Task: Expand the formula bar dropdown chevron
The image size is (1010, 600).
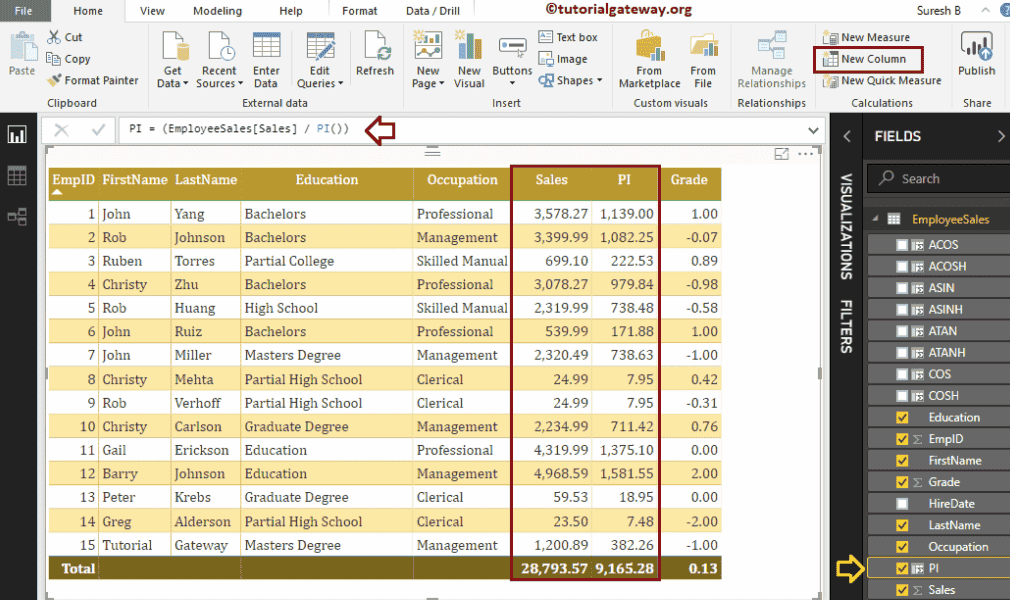Action: pos(813,130)
